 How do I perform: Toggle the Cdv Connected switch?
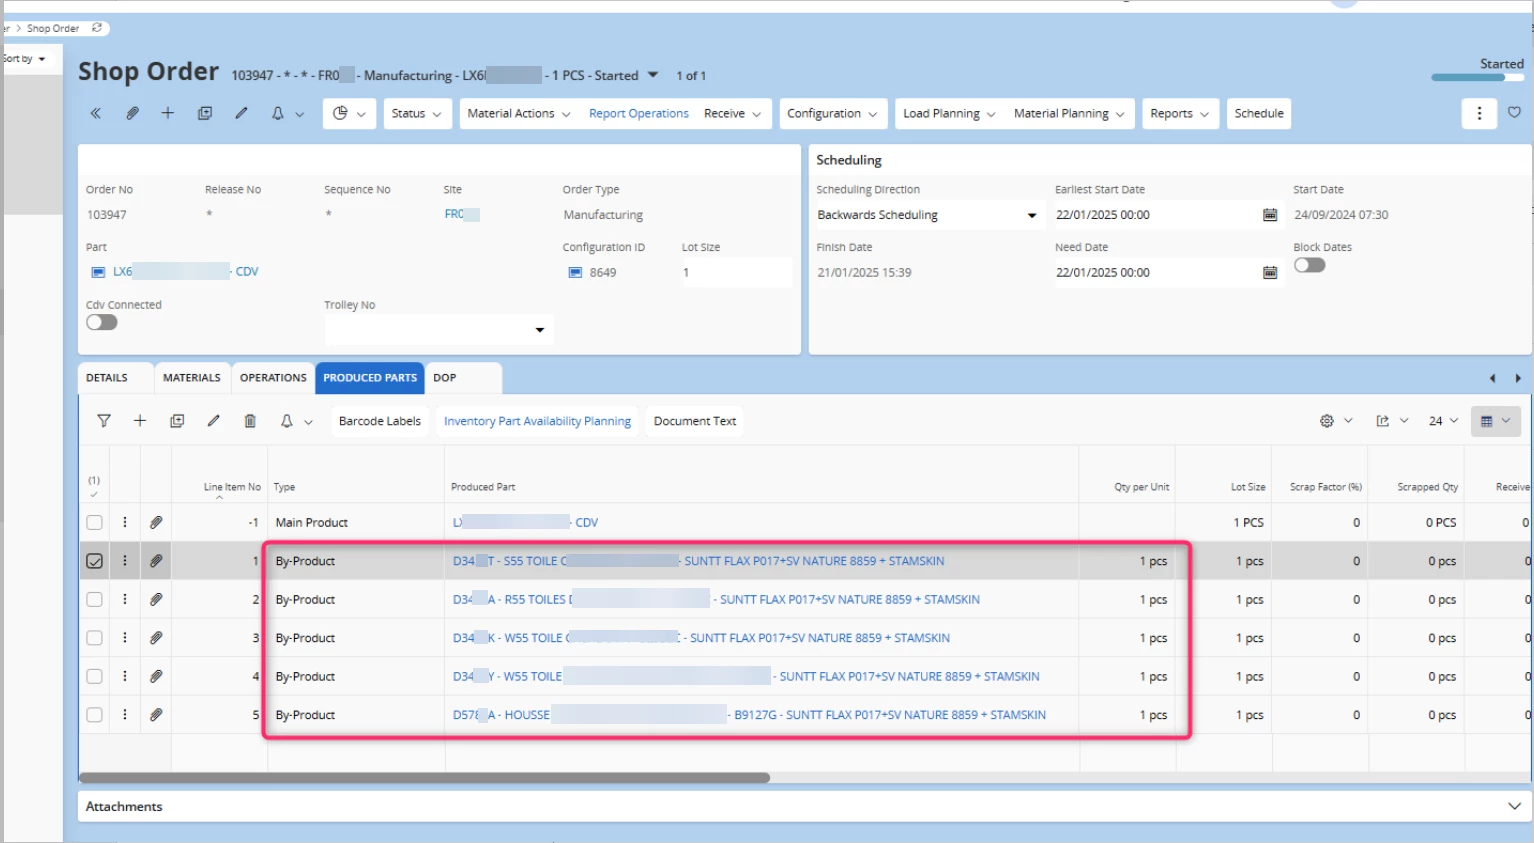(102, 322)
